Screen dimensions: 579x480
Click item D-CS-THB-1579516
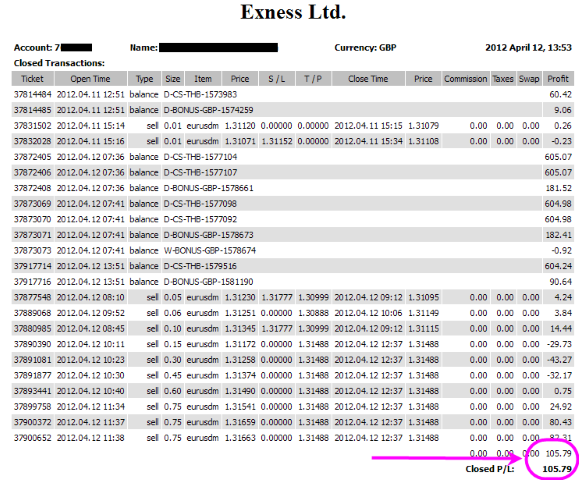200,266
